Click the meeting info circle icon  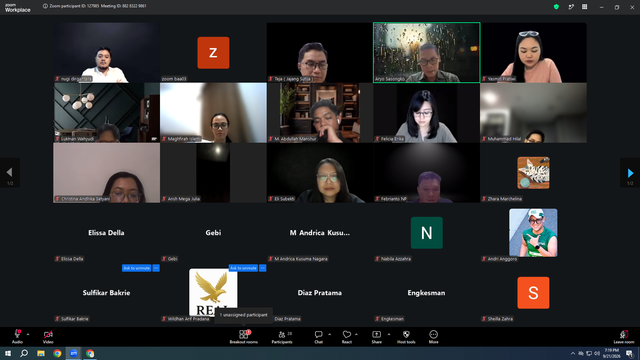[x=45, y=6]
